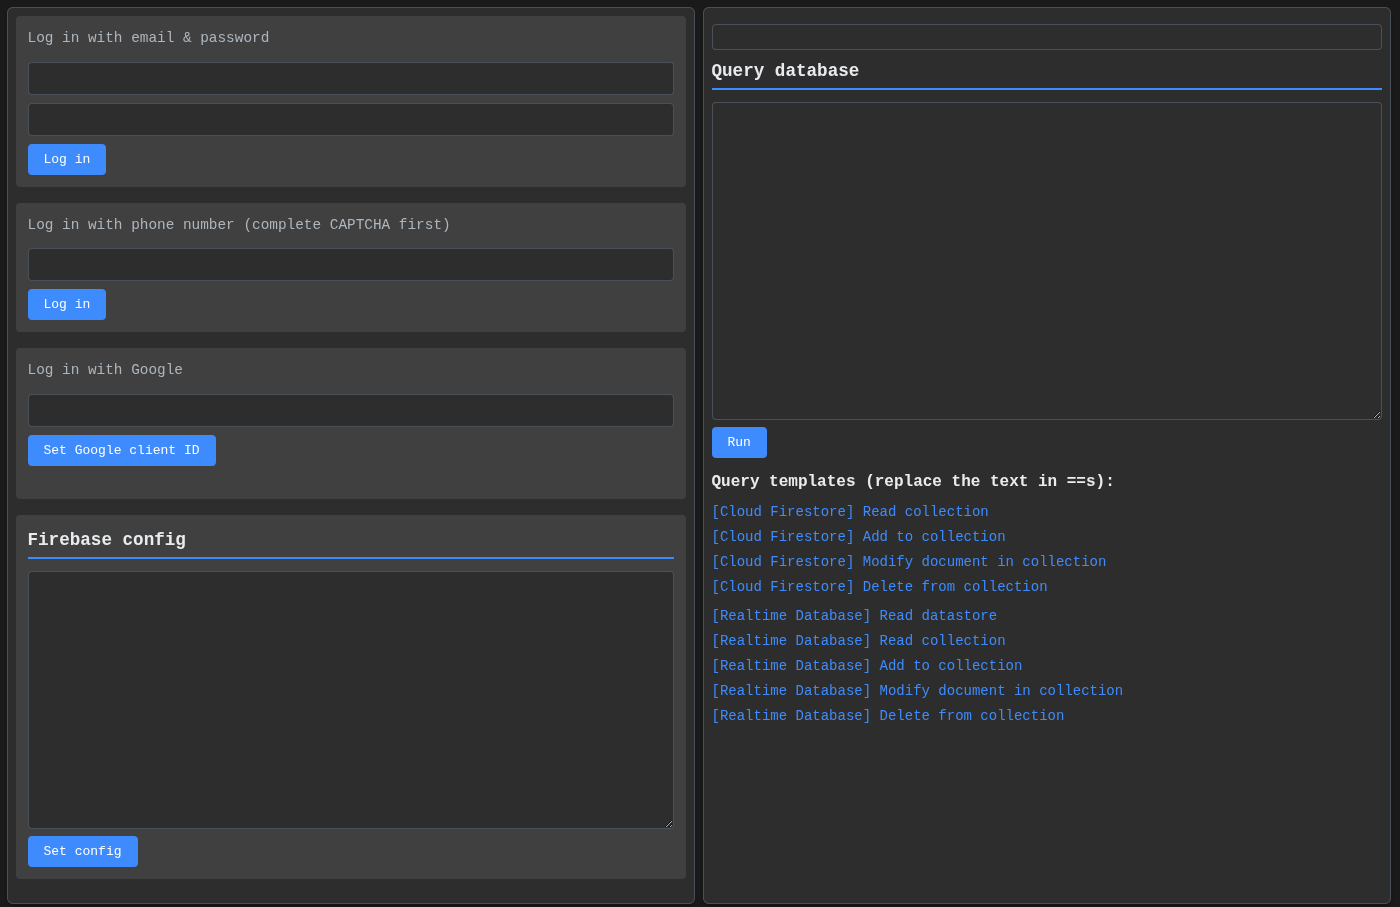Click Set Google client ID button
The image size is (1400, 907).
tap(122, 450)
